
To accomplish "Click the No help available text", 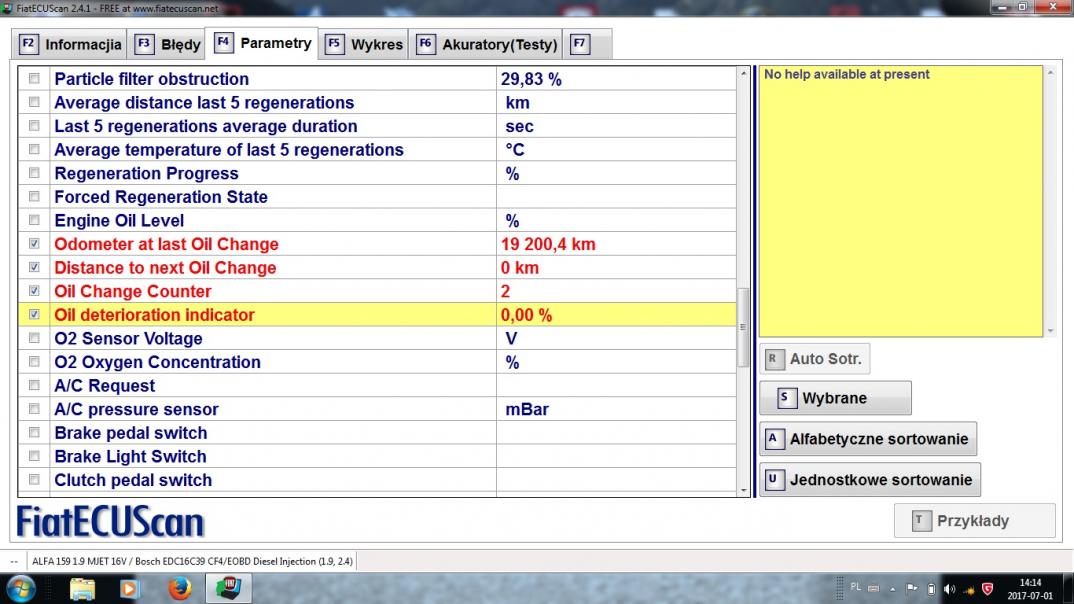I will 847,74.
